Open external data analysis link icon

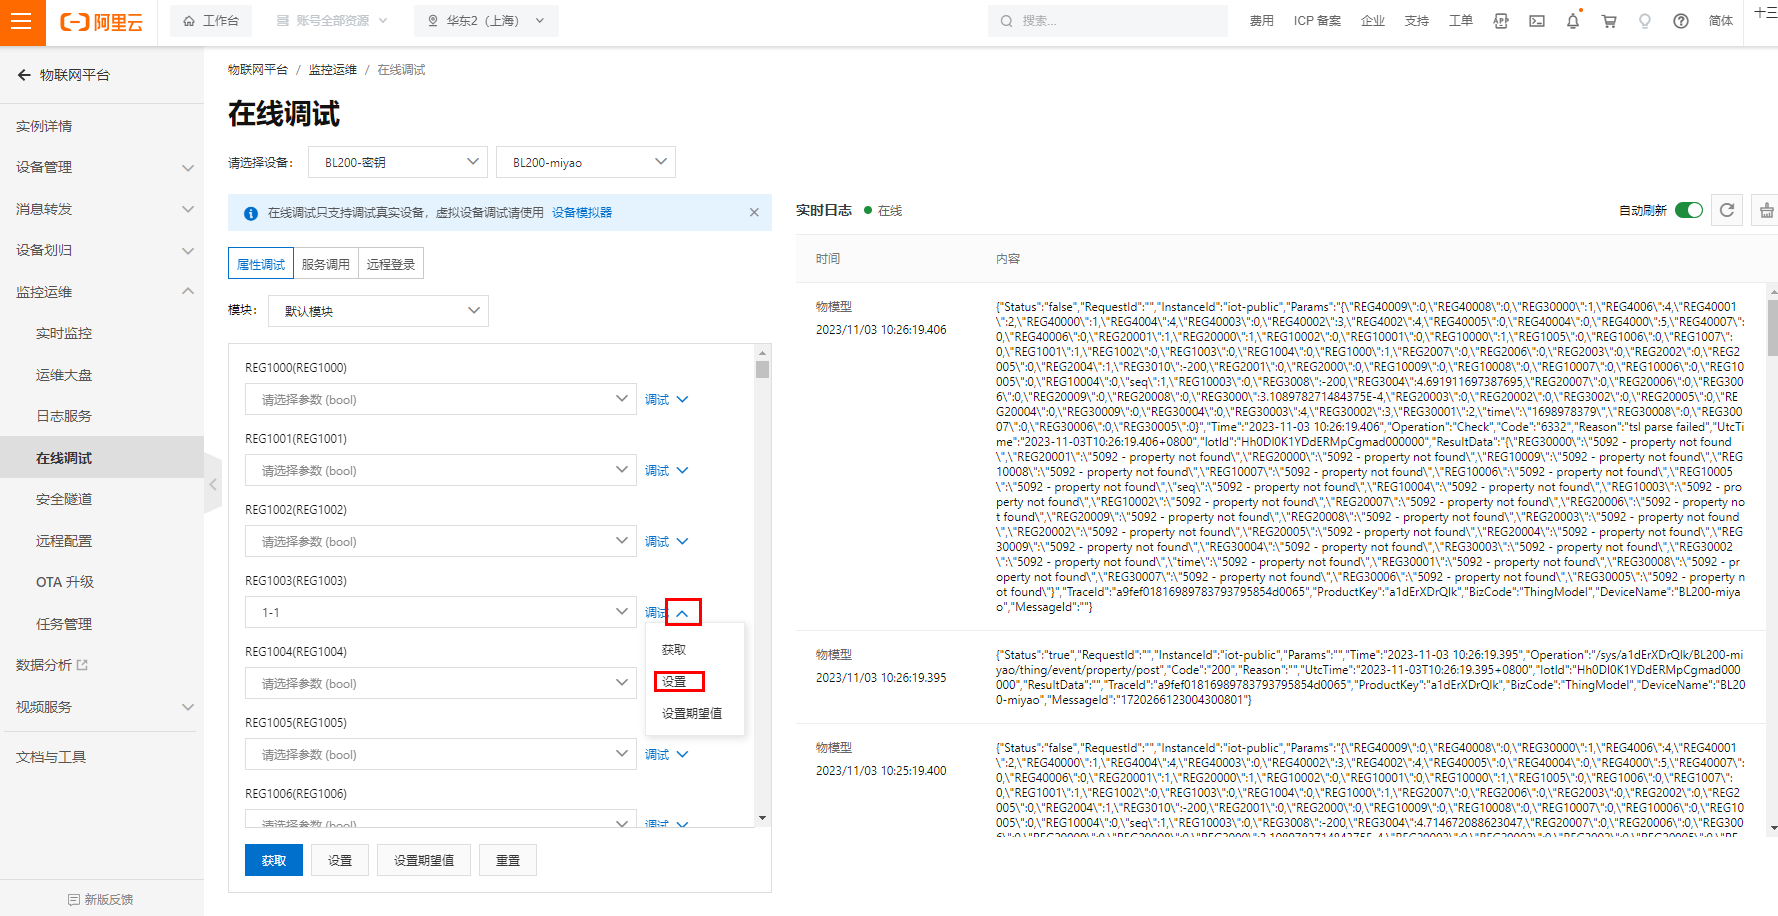[x=82, y=665]
